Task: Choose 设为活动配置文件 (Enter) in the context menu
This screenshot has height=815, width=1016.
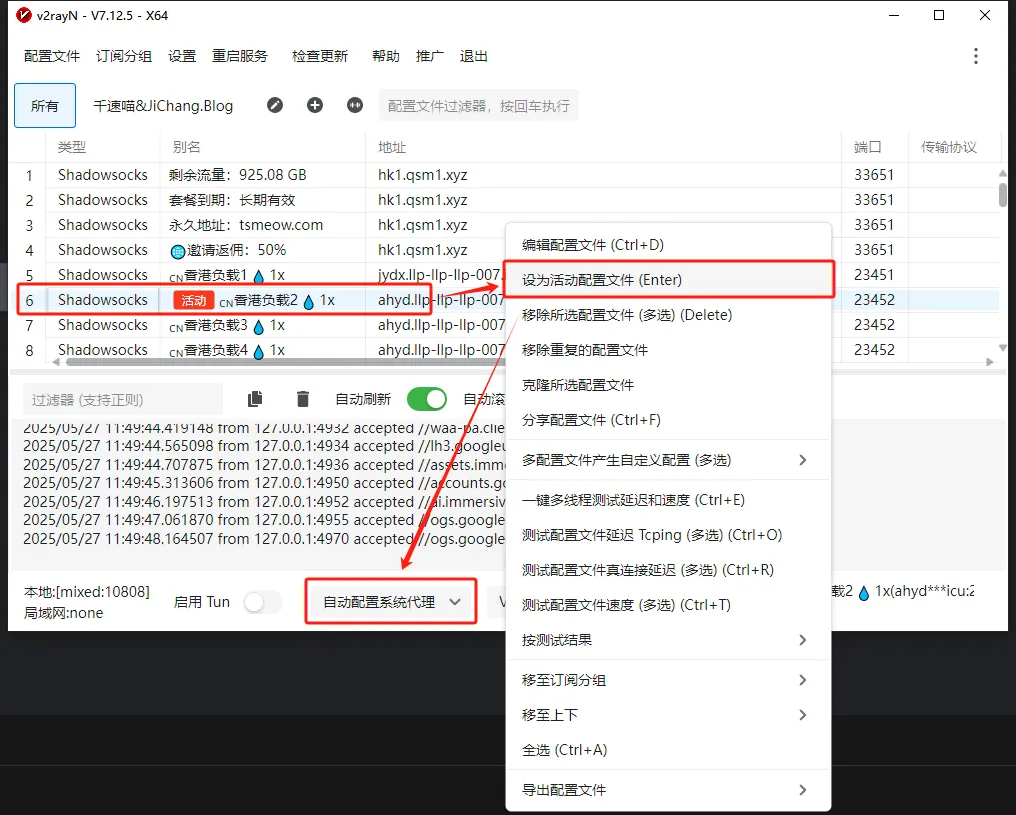Action: coord(668,280)
